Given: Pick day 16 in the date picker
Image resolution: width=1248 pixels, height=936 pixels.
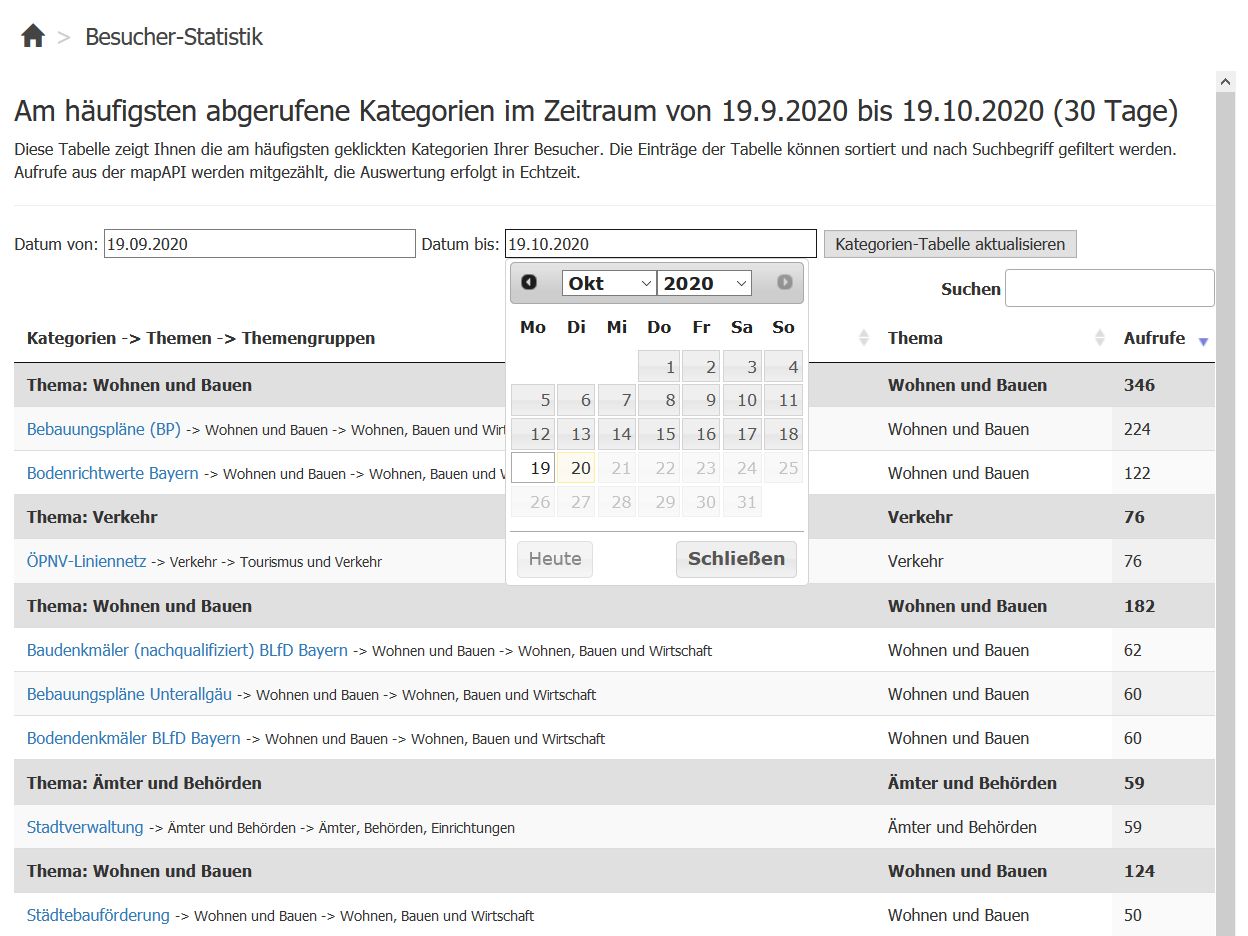Looking at the screenshot, I should click(x=700, y=435).
